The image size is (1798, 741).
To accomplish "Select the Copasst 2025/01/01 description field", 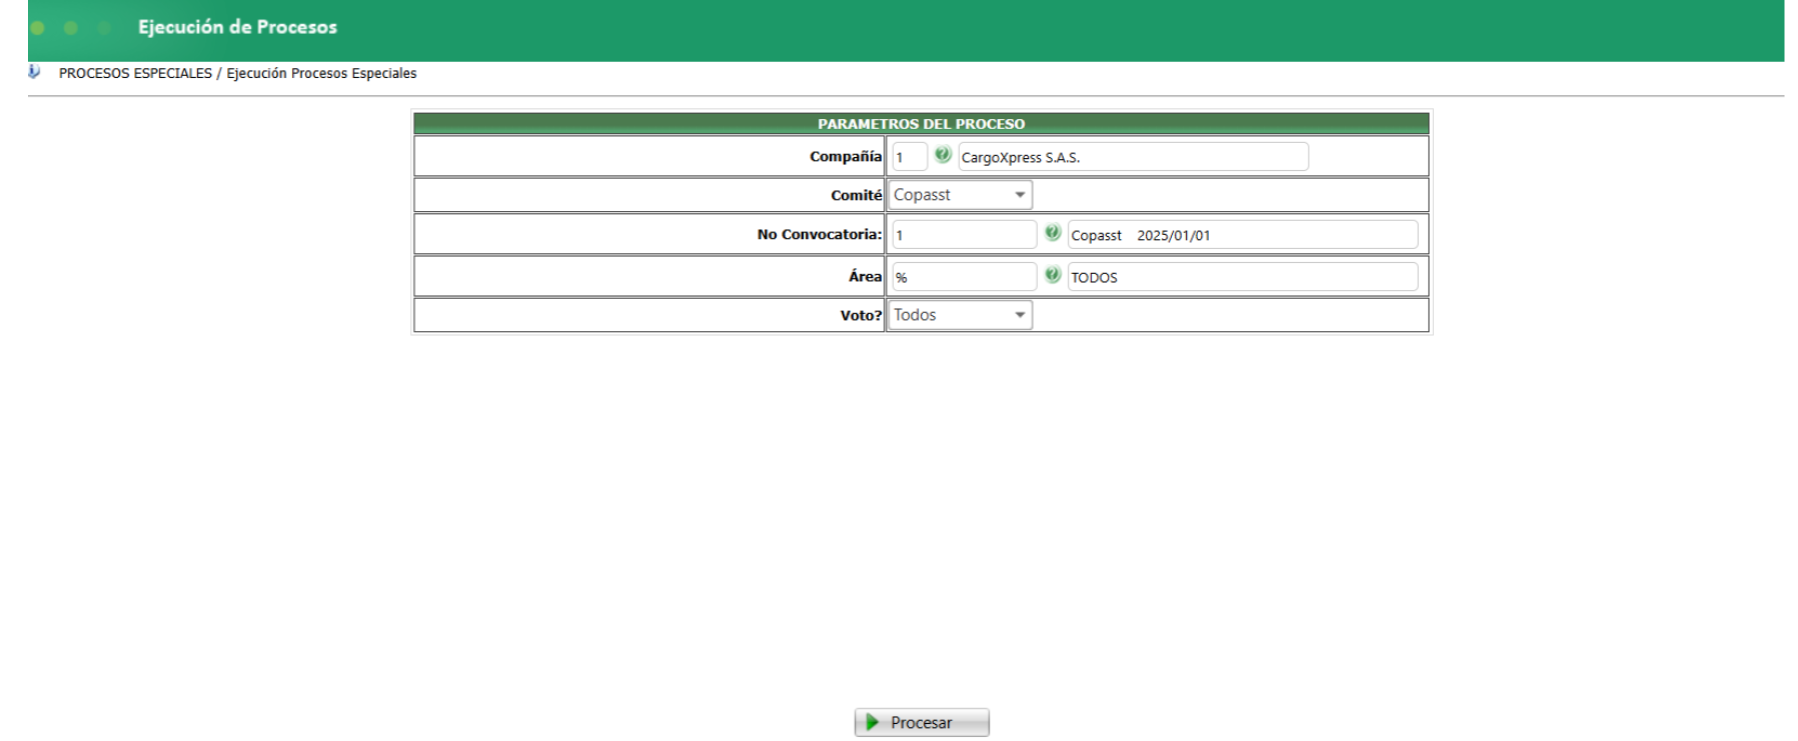I will tap(1243, 235).
